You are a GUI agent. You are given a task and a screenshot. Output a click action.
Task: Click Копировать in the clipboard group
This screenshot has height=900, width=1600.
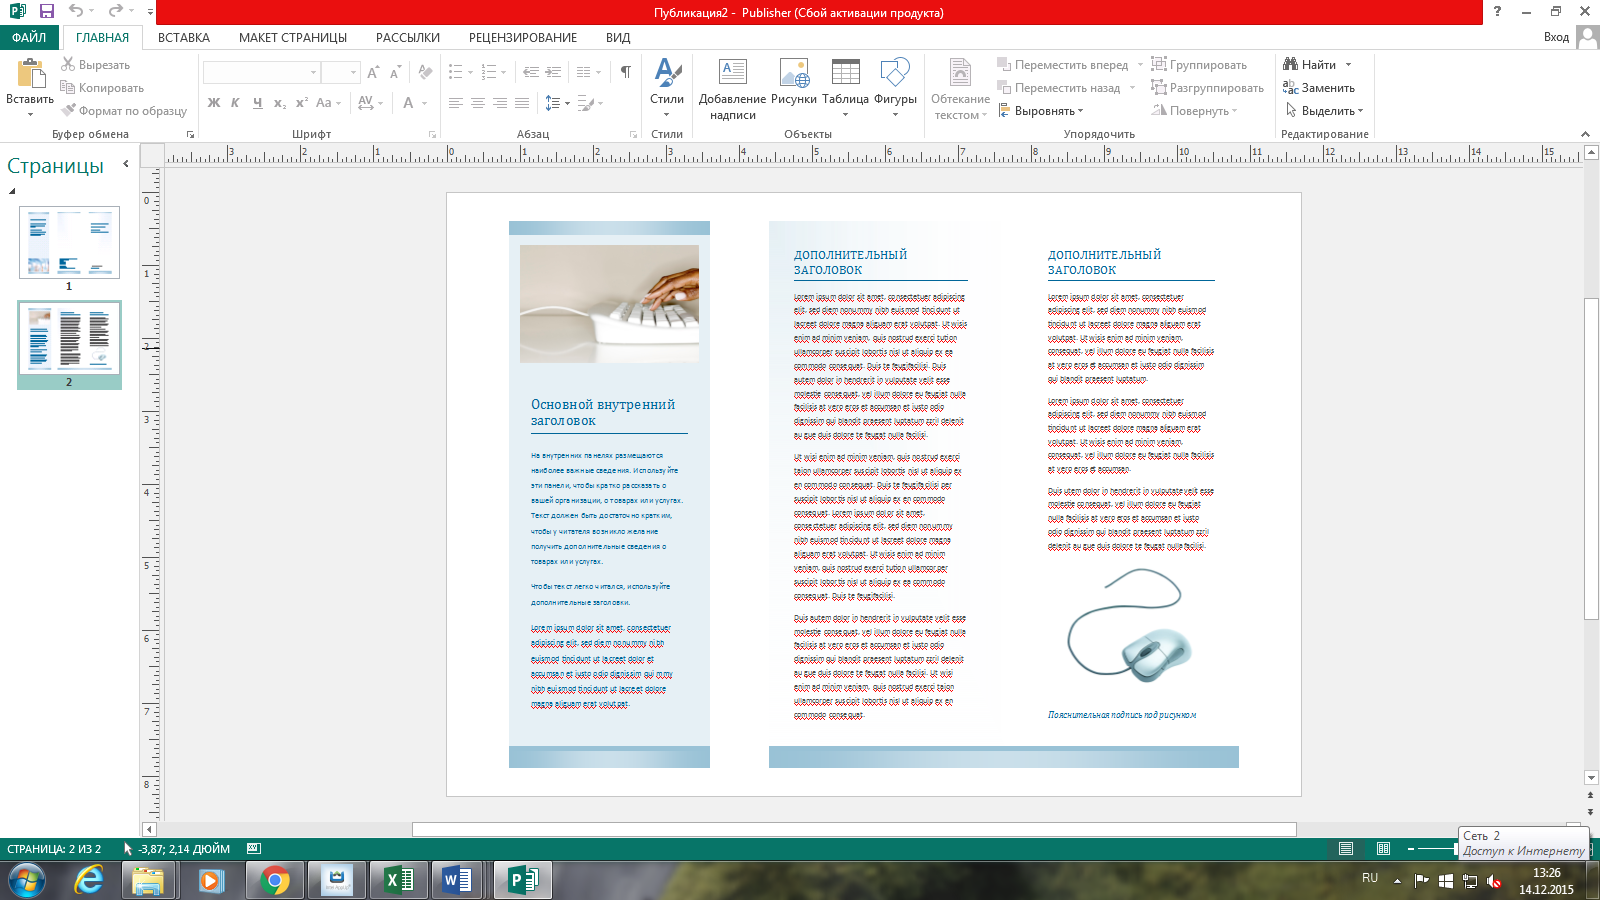point(102,88)
